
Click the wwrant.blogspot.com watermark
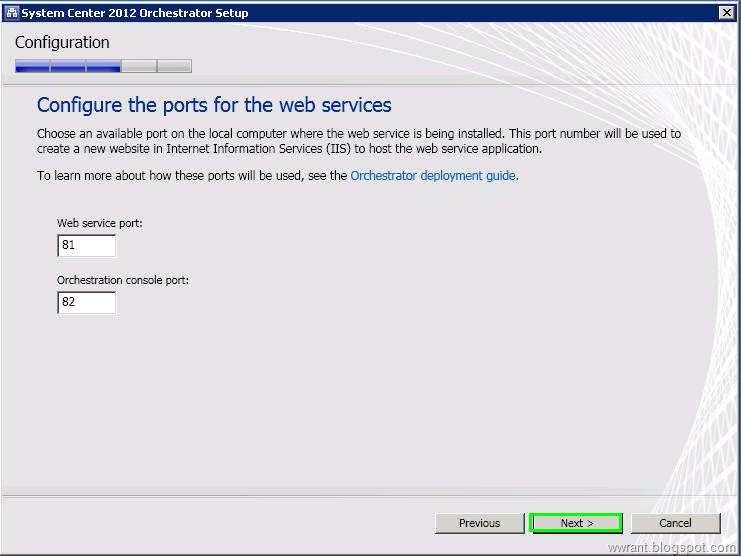[672, 547]
